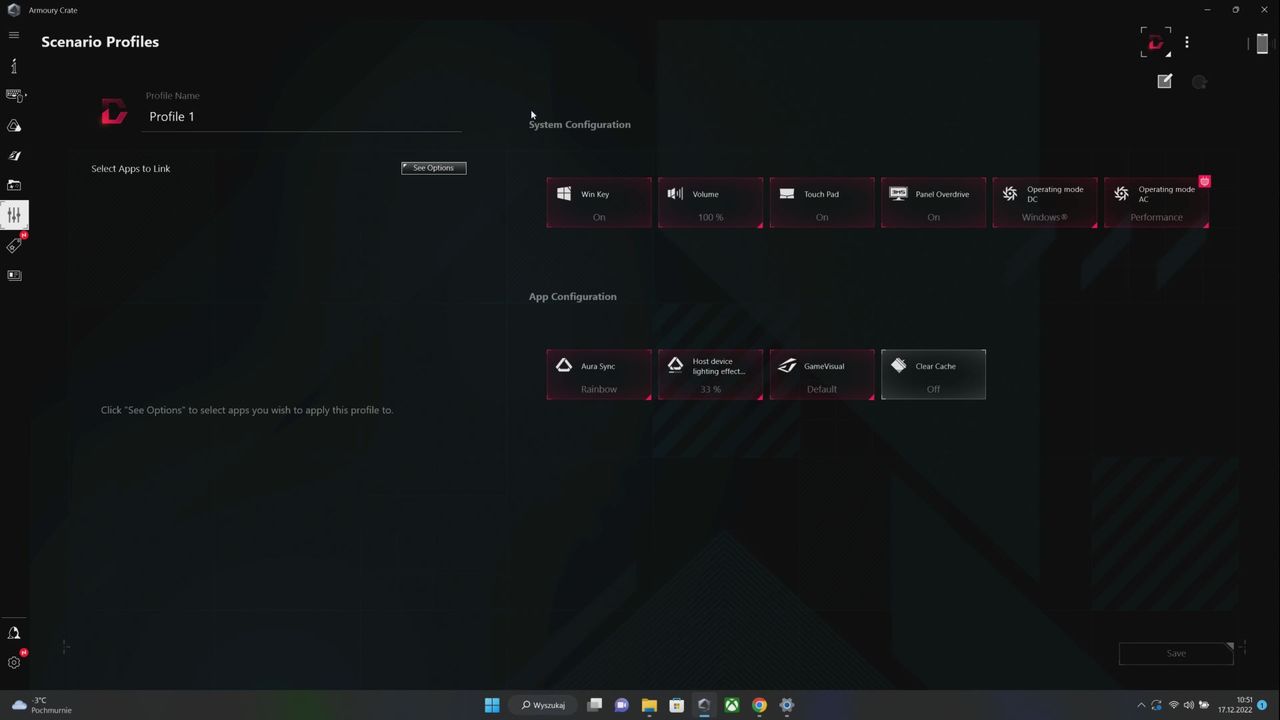Click red badge on Operating mode AC tile
Viewport: 1280px width, 720px height.
(x=1205, y=182)
